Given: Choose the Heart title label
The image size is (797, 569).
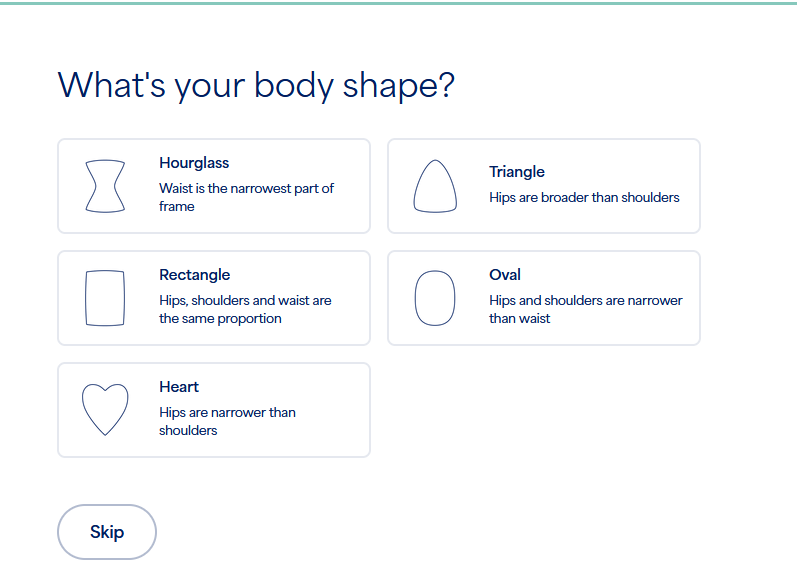Looking at the screenshot, I should pos(179,386).
